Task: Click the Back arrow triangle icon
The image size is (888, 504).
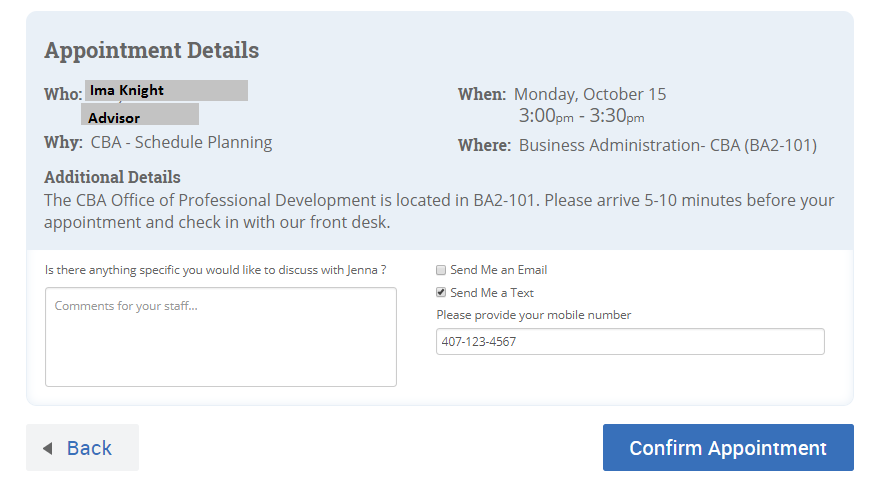Action: click(48, 449)
